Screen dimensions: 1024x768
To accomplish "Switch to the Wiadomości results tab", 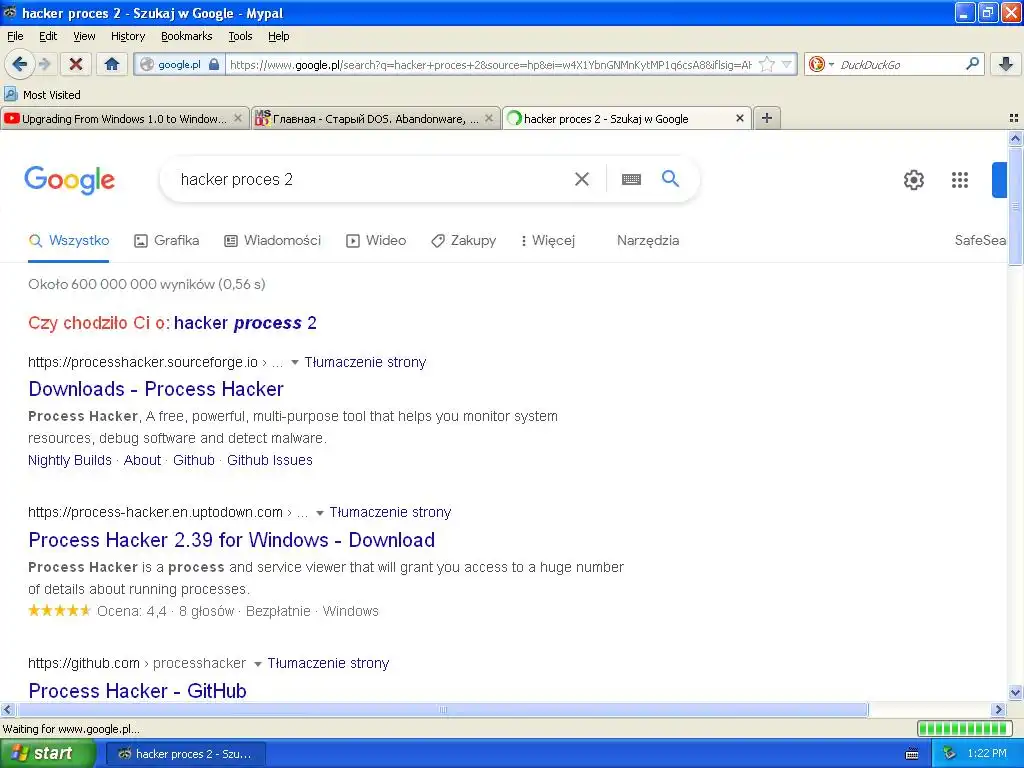I will [x=272, y=240].
